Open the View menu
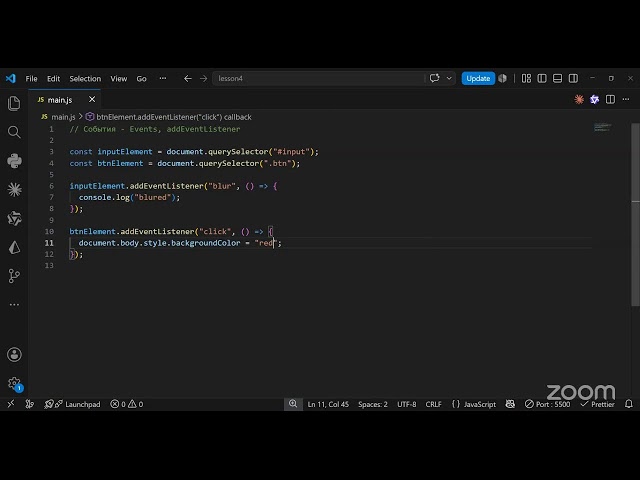Viewport: 640px width, 480px height. (x=119, y=78)
